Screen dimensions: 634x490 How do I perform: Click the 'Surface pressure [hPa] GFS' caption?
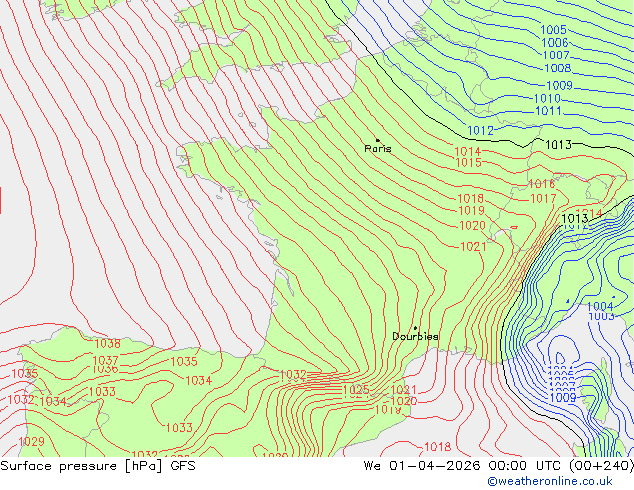point(98,466)
